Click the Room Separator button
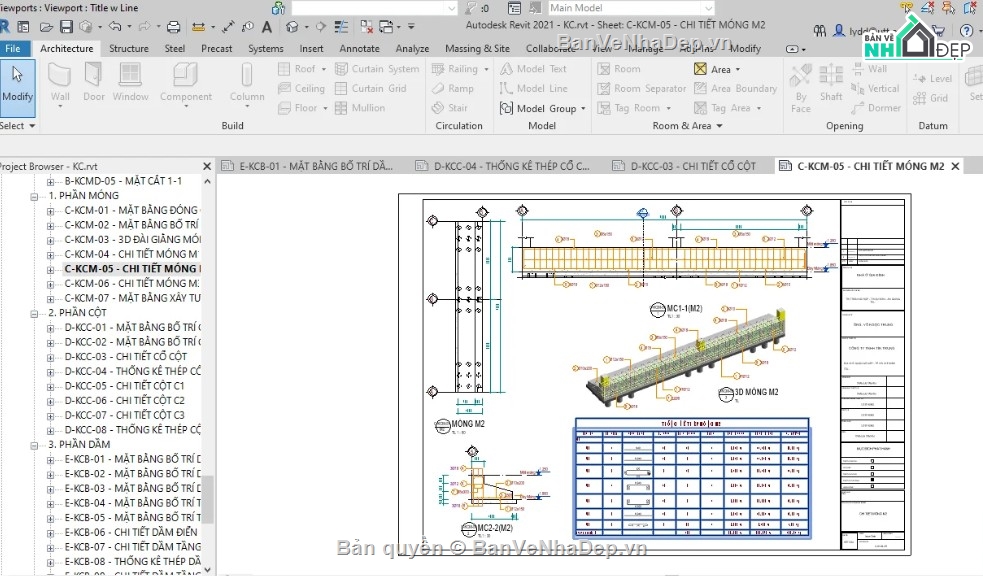 coord(641,88)
